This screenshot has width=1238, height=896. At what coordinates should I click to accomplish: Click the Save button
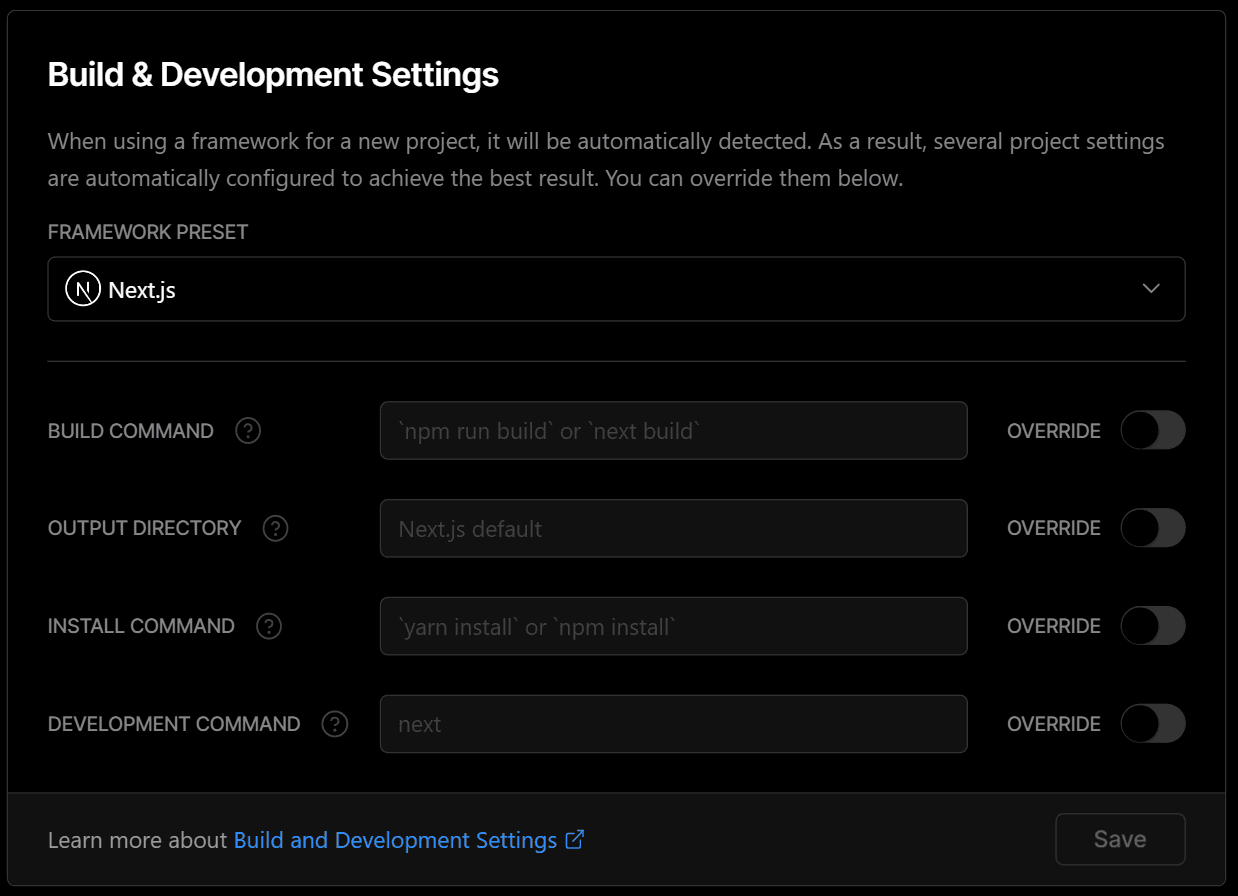(1120, 840)
